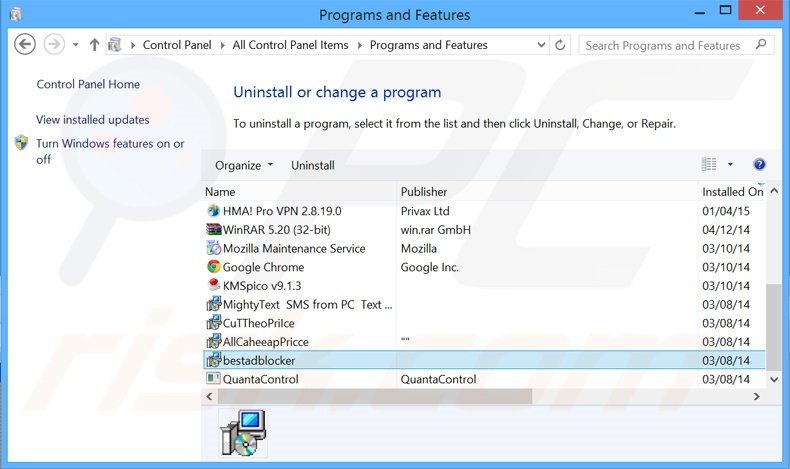
Task: Expand chevron after All Control Panel Items
Action: coord(360,45)
